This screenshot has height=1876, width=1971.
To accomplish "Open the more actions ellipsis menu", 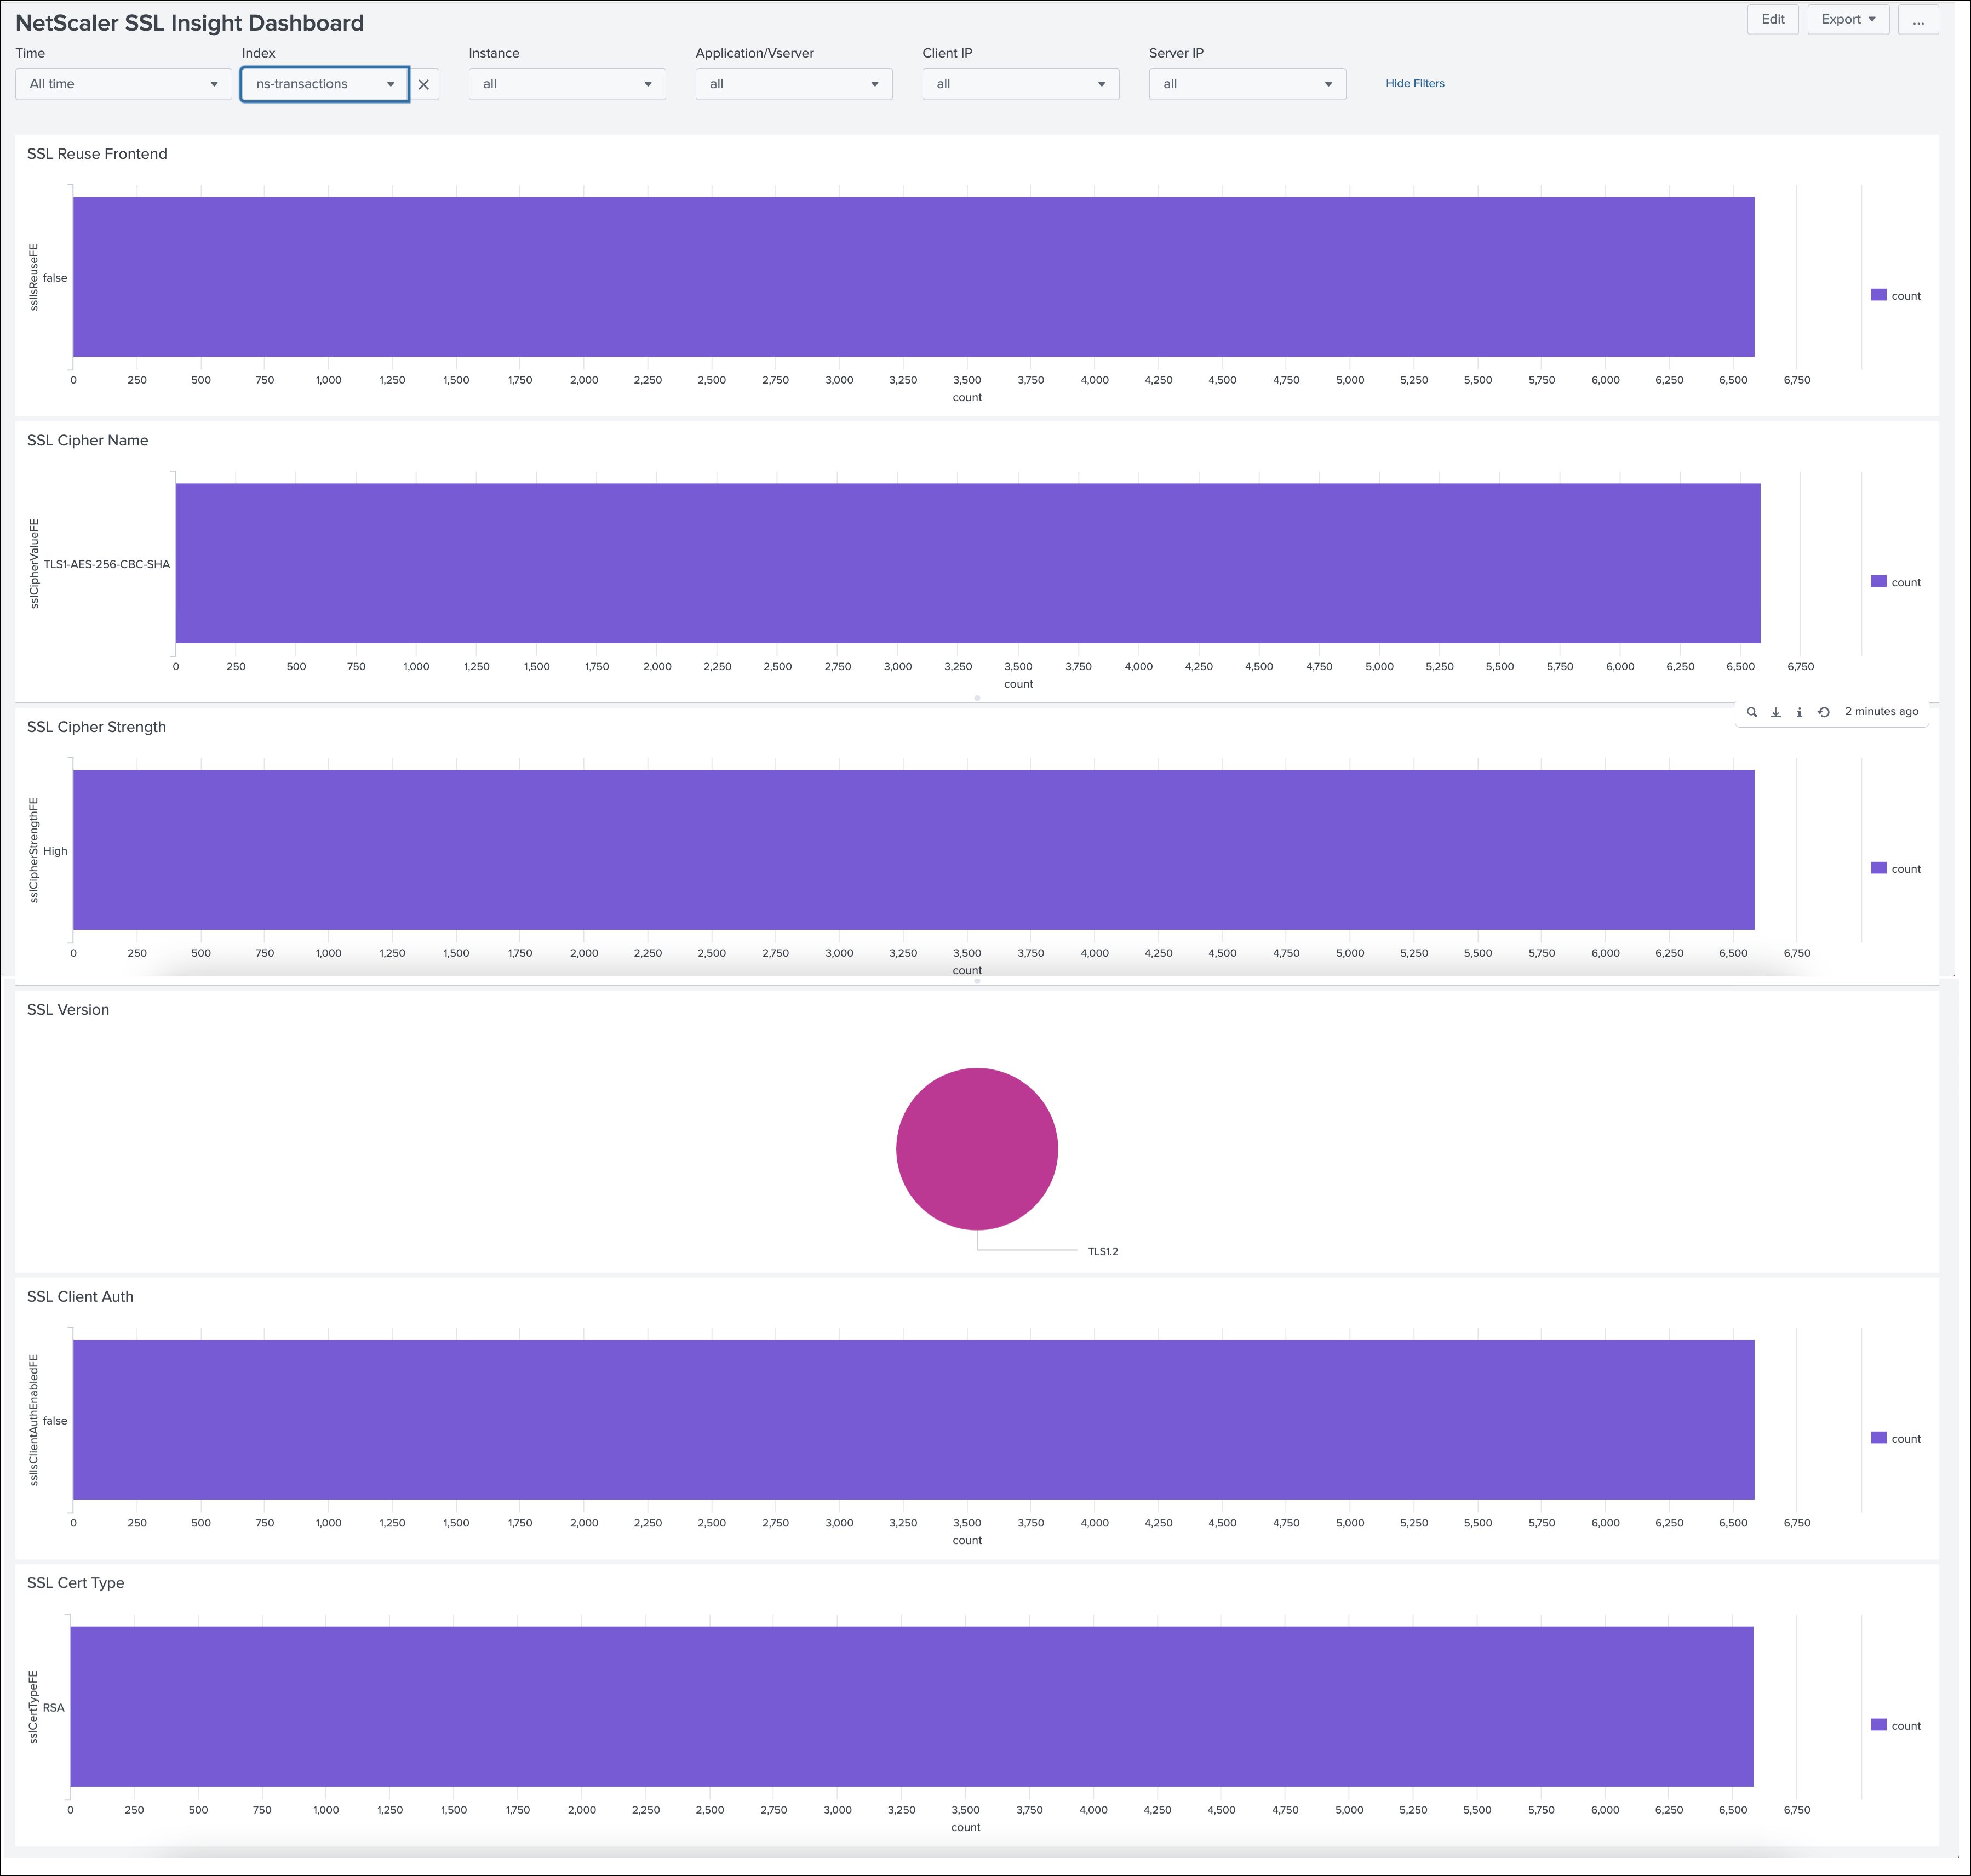I will click(x=1918, y=19).
